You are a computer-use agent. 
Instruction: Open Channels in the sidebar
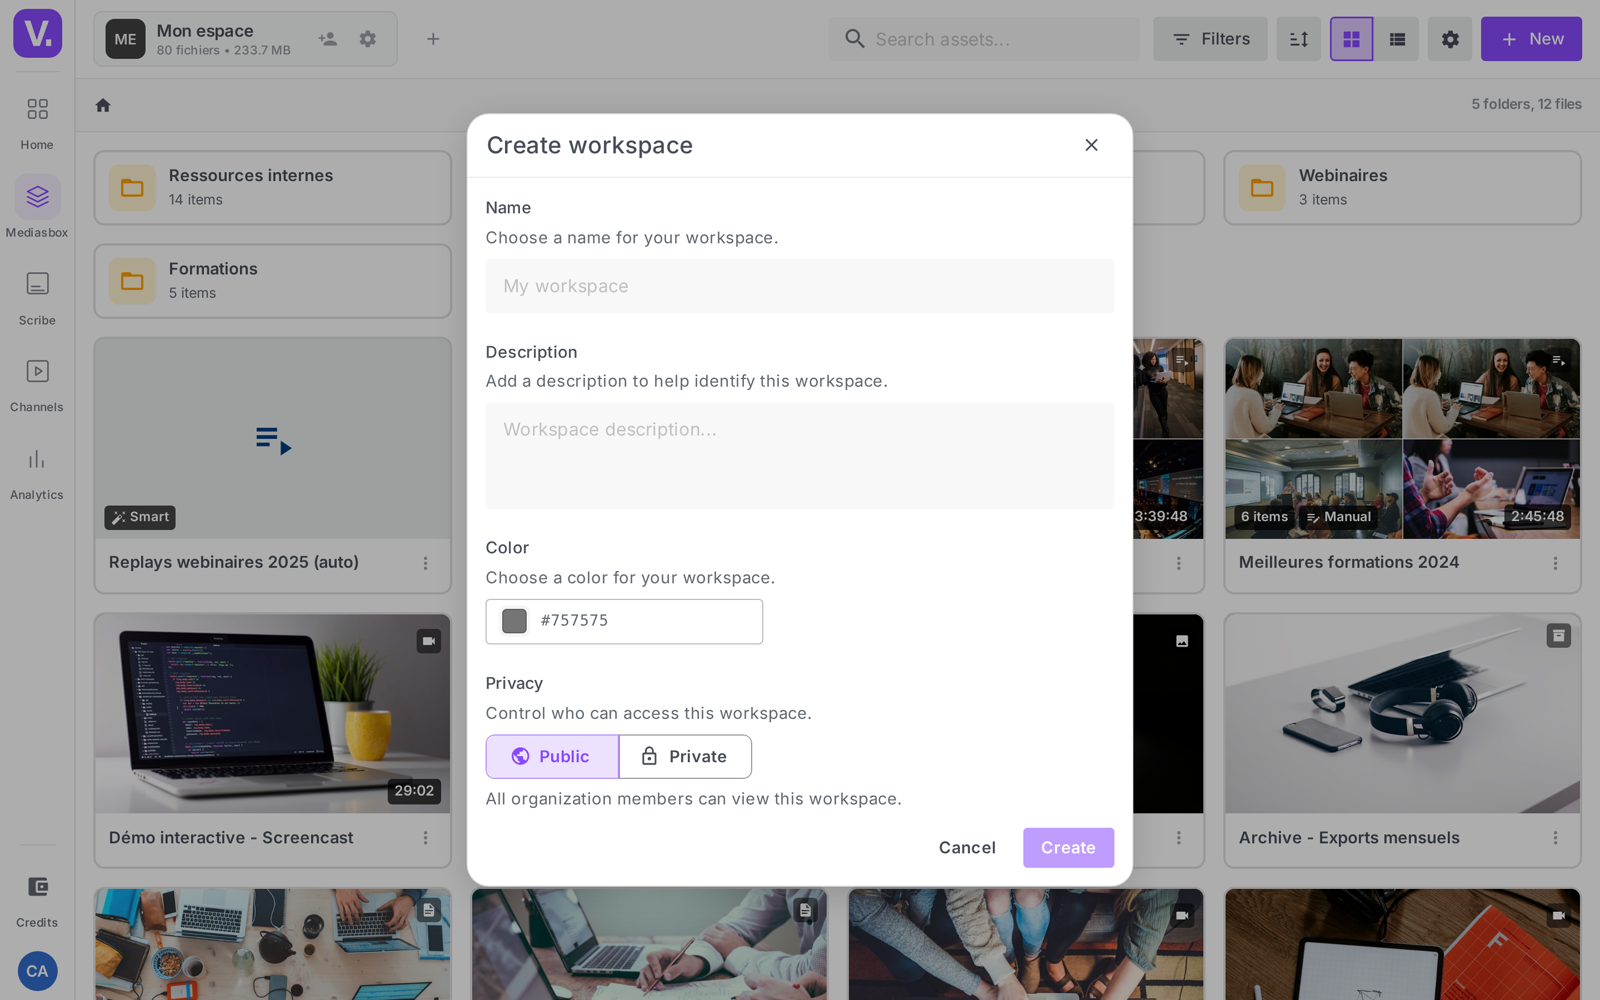point(37,385)
